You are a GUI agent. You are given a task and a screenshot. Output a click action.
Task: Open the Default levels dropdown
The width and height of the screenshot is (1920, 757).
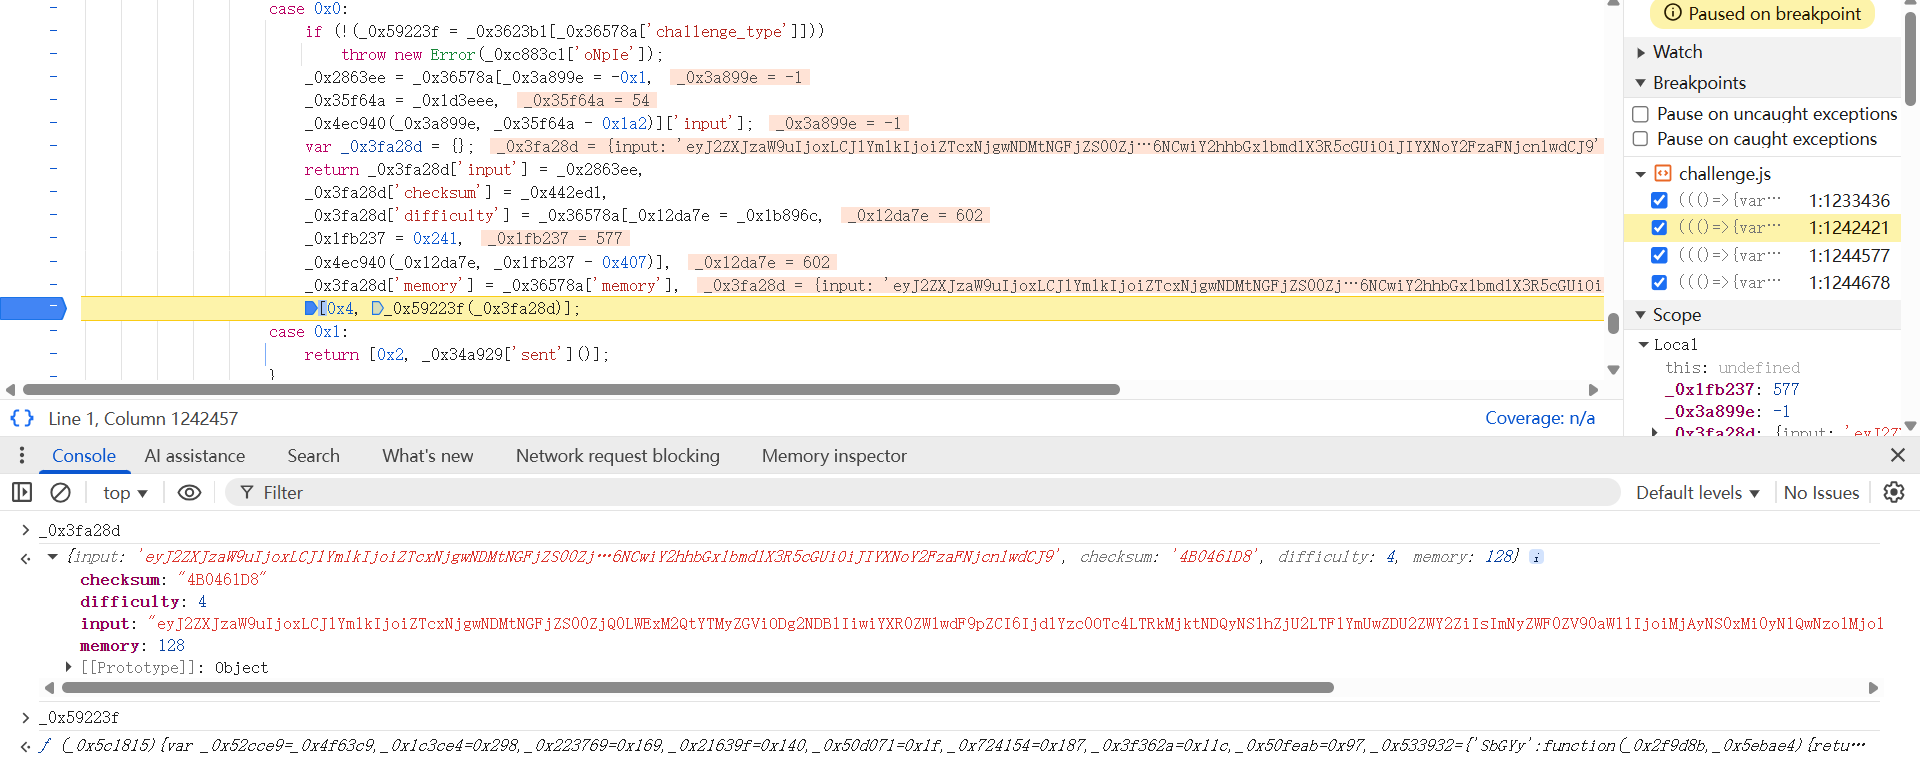(1697, 492)
